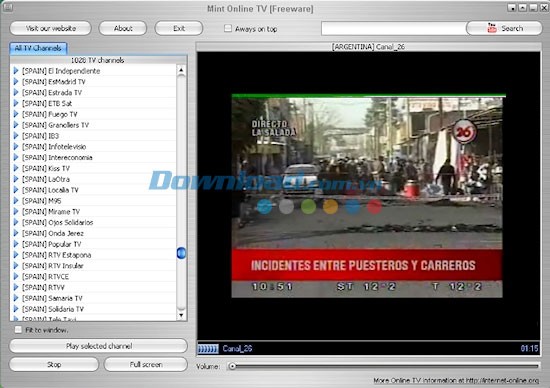Image resolution: width=550 pixels, height=388 pixels.
Task: Select [SPAIN] Onda Jerez channel name
Action: tap(53, 233)
